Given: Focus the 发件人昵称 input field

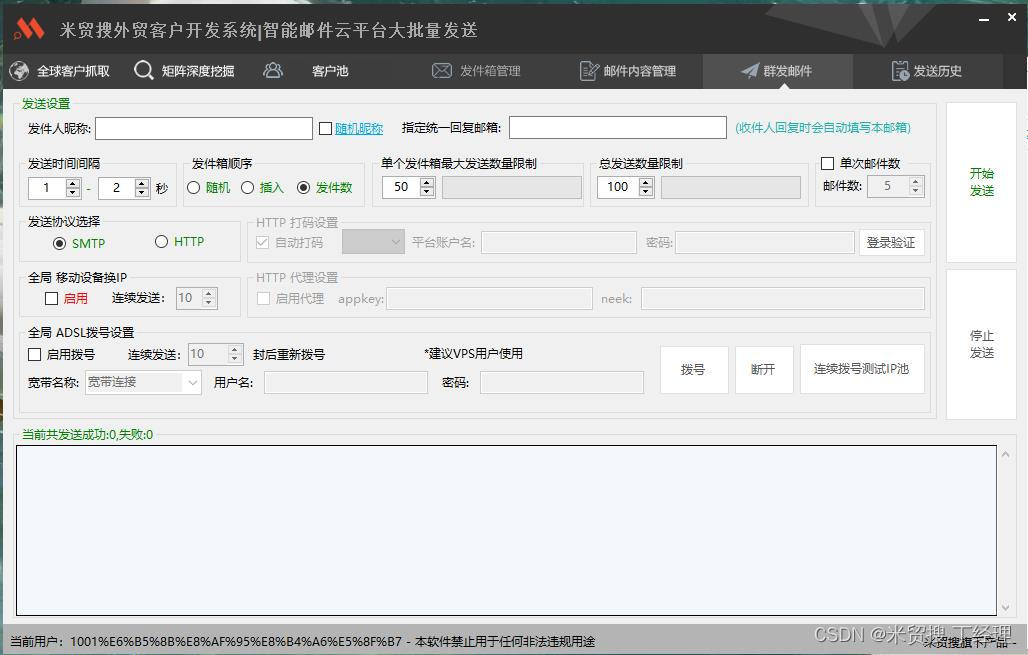Looking at the screenshot, I should point(204,129).
